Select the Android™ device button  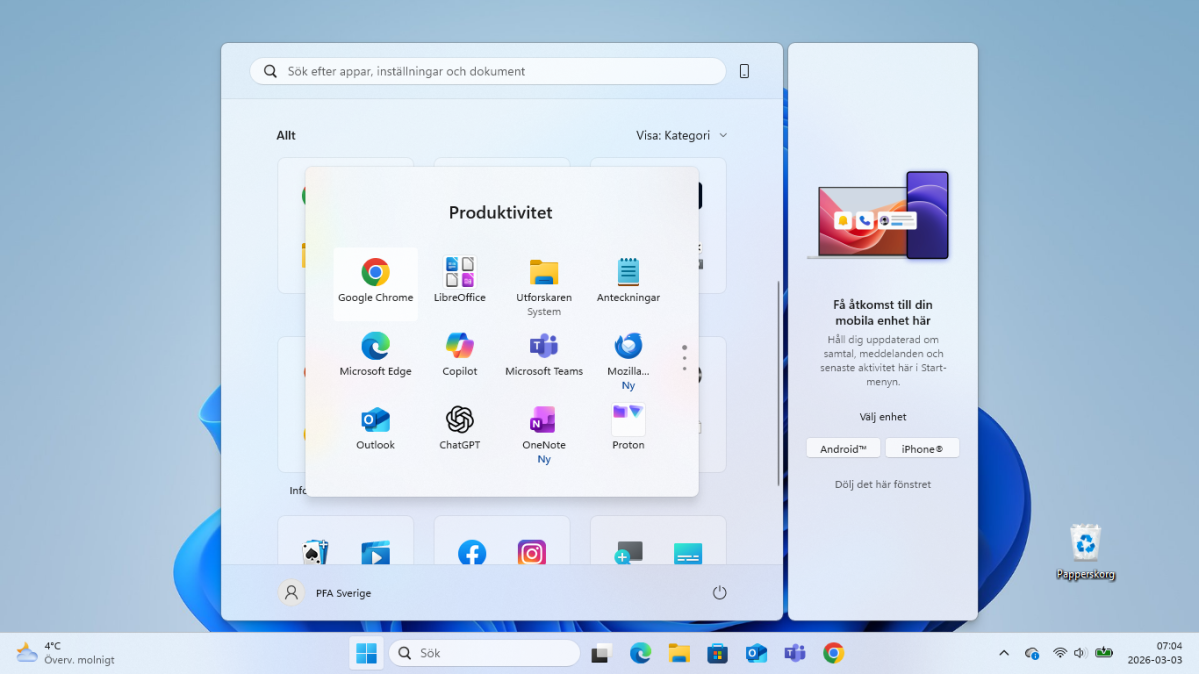[x=843, y=448]
